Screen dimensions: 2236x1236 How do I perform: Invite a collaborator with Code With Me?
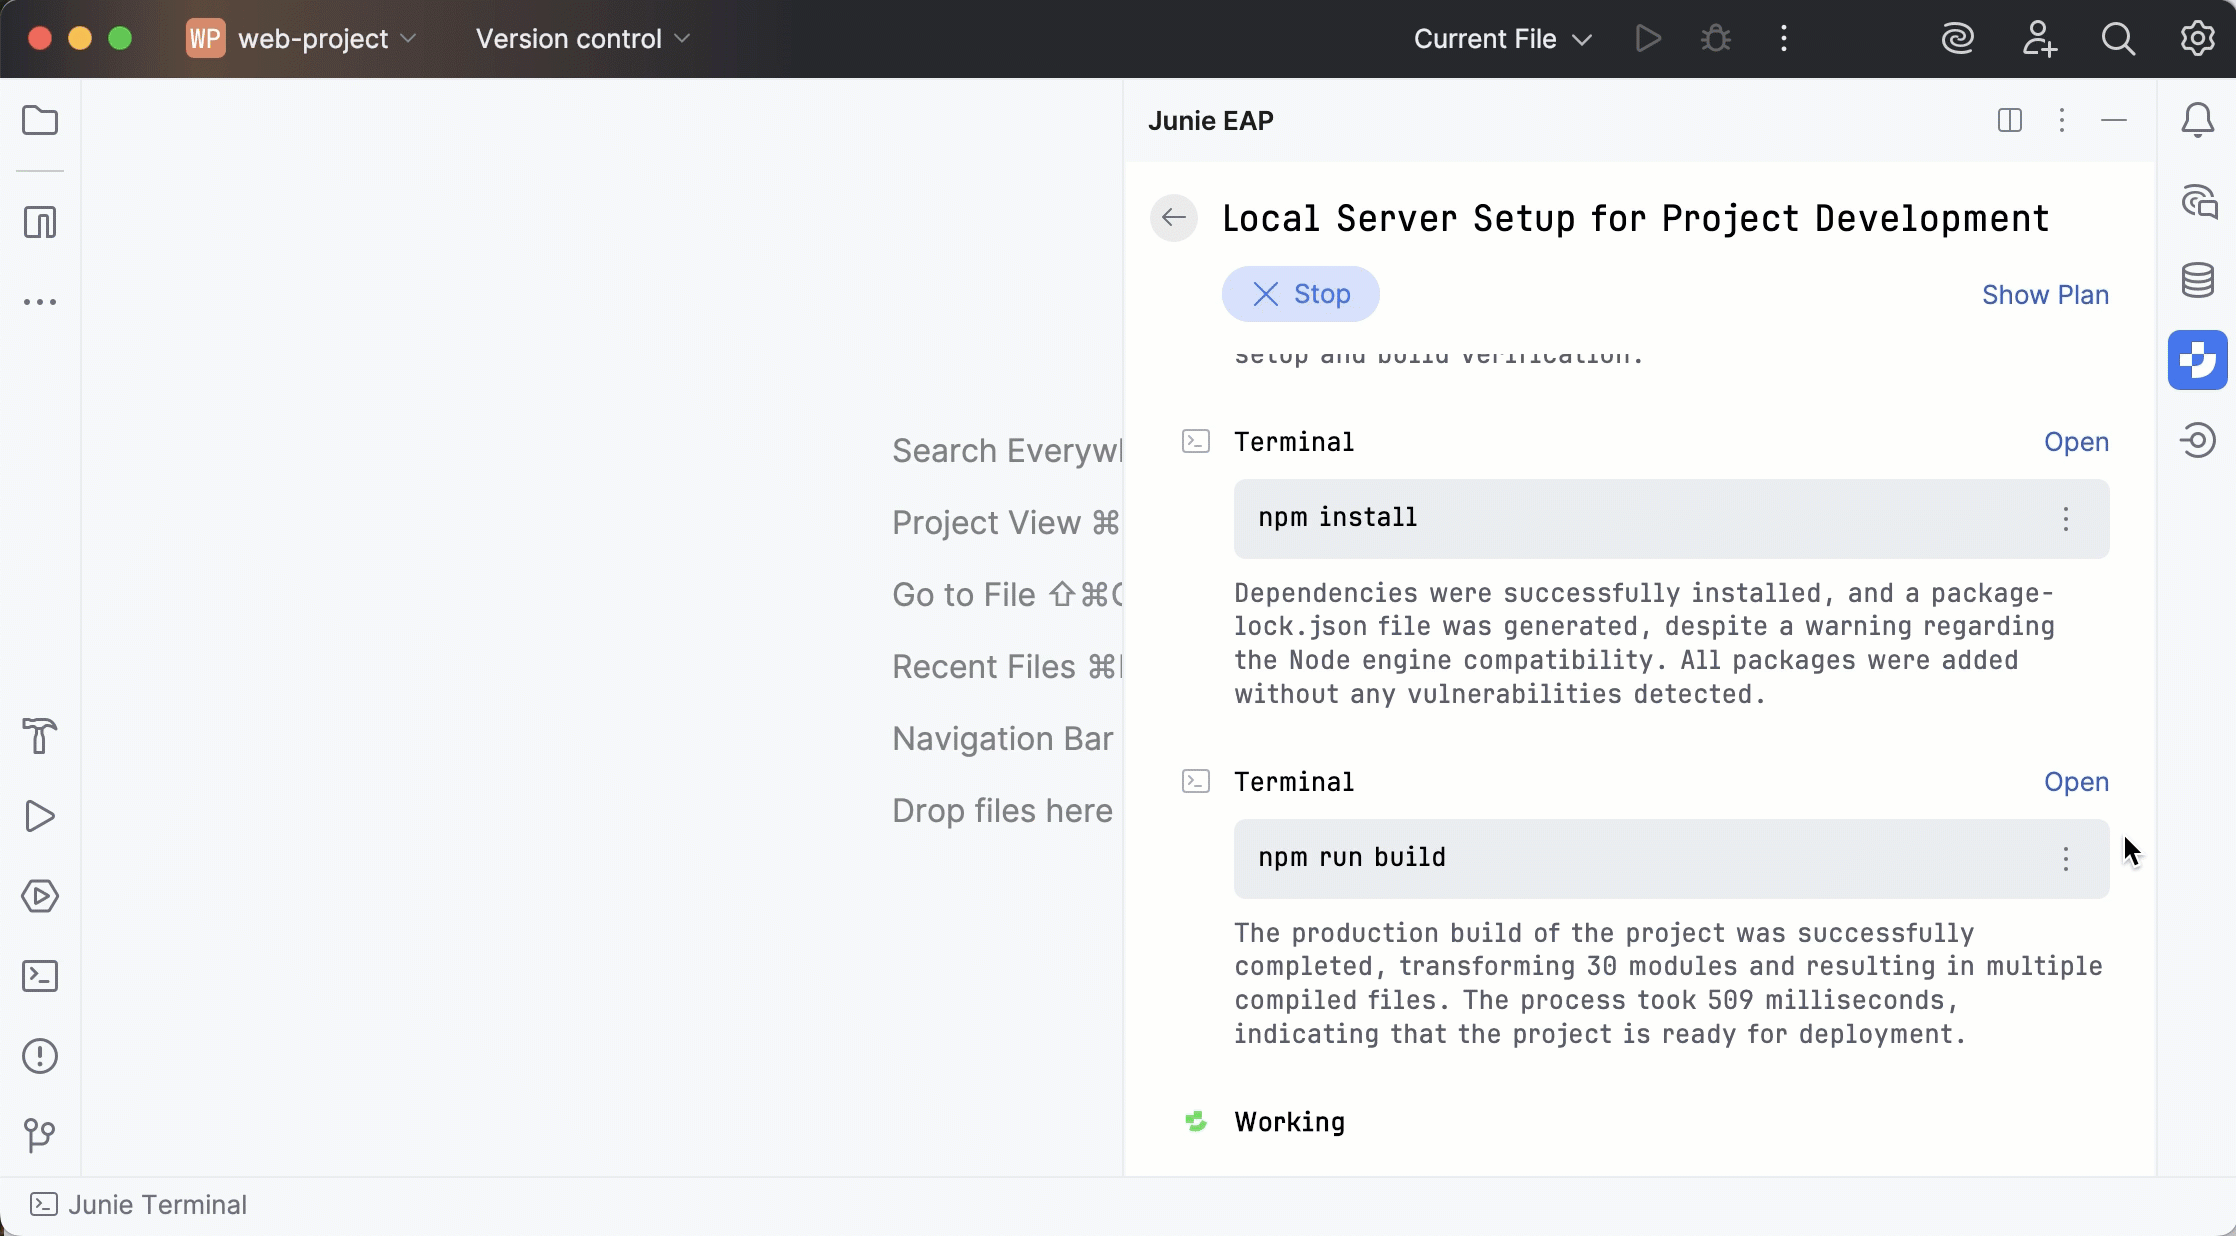[2040, 39]
